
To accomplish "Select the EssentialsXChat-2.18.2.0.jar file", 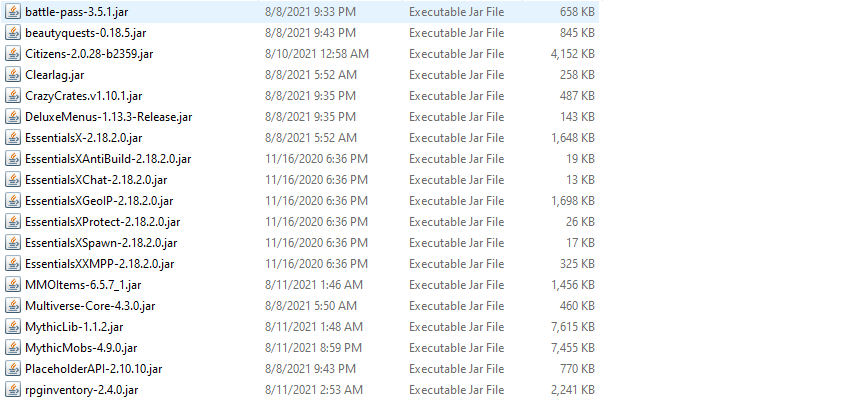I will pos(96,180).
